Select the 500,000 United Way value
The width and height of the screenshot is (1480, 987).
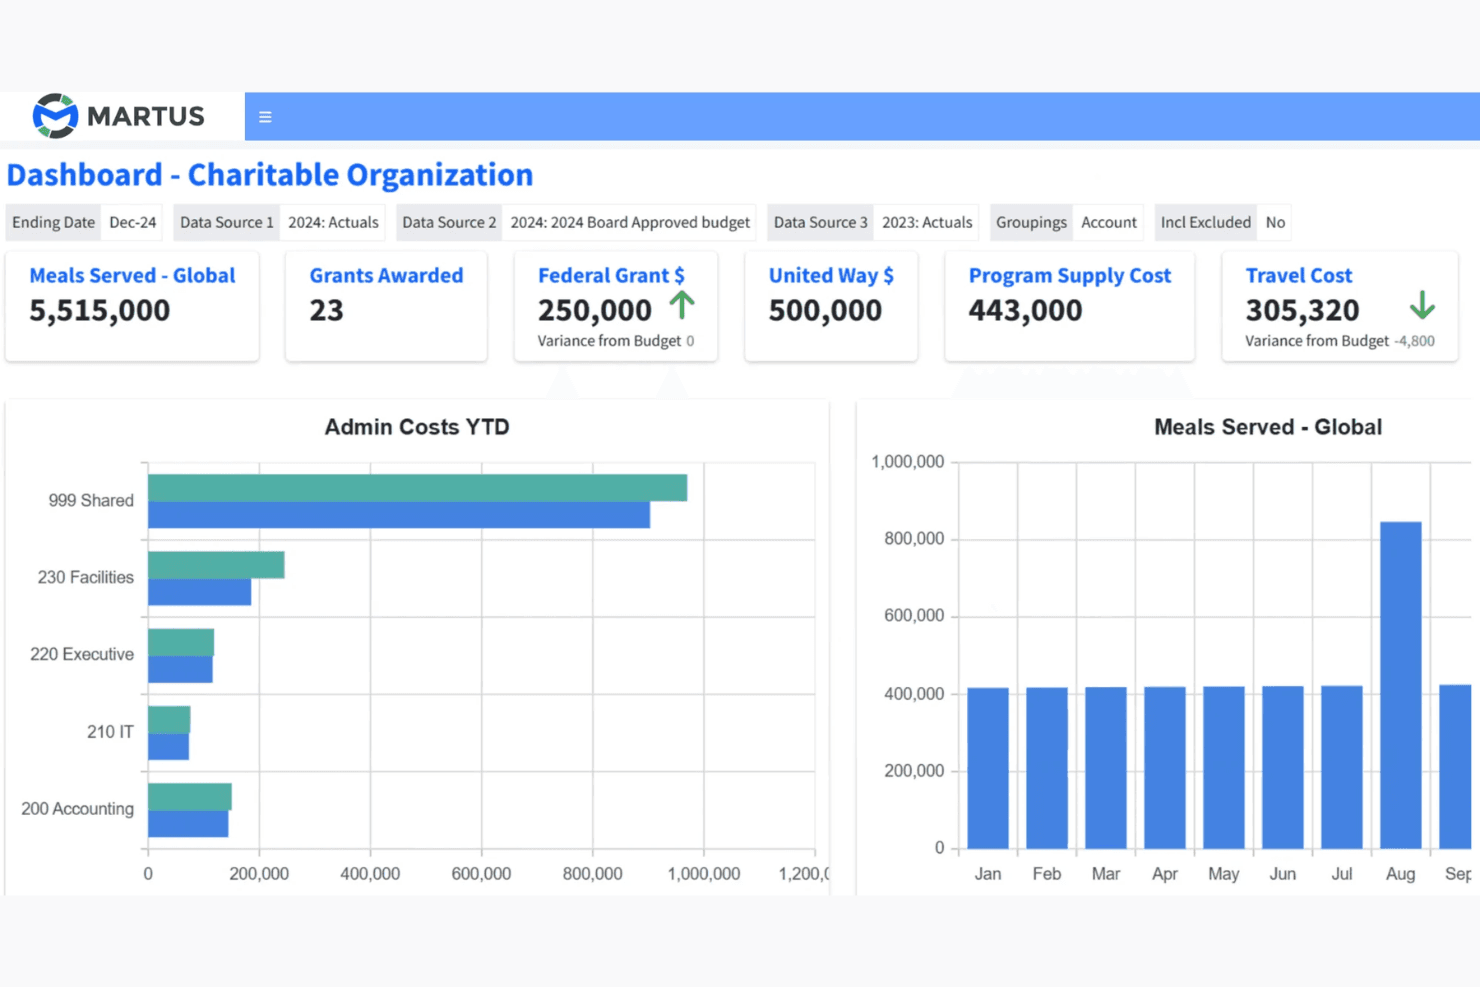(x=825, y=310)
